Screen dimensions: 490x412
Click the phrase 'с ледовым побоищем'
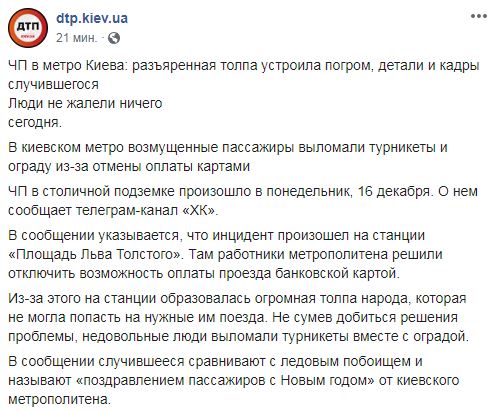340,361
